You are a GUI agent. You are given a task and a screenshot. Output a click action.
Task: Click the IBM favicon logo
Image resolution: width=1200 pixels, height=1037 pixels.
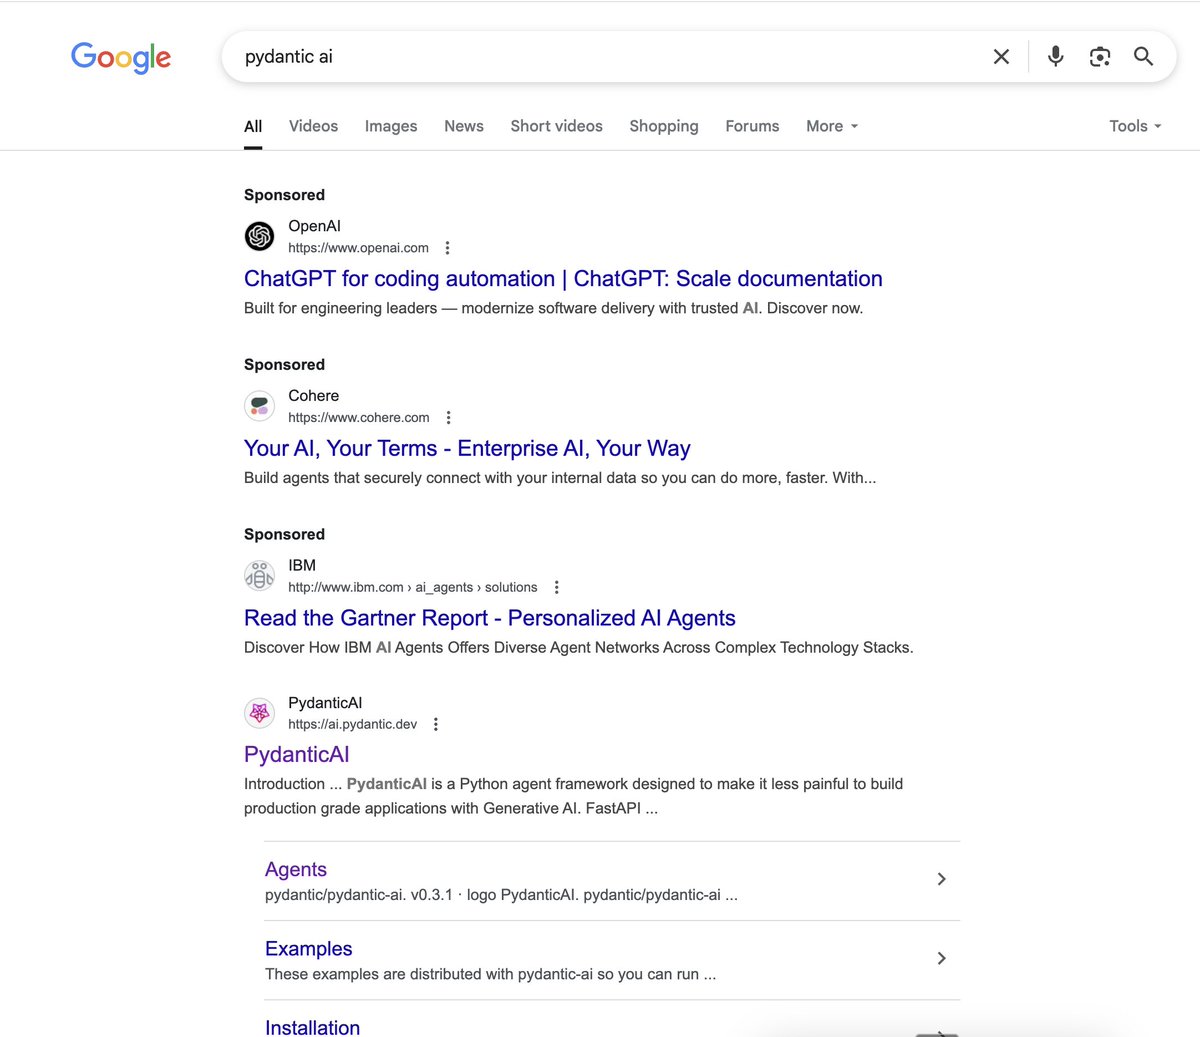pyautogui.click(x=260, y=576)
